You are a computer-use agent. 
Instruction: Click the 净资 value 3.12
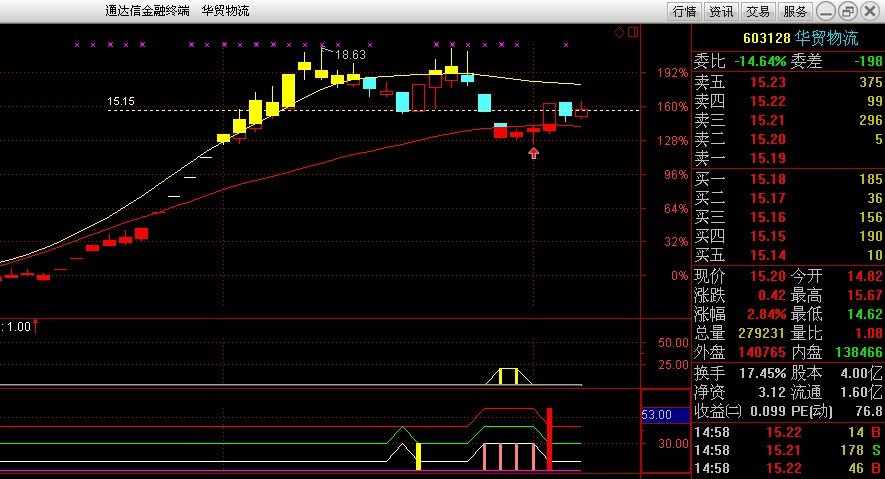coord(771,392)
